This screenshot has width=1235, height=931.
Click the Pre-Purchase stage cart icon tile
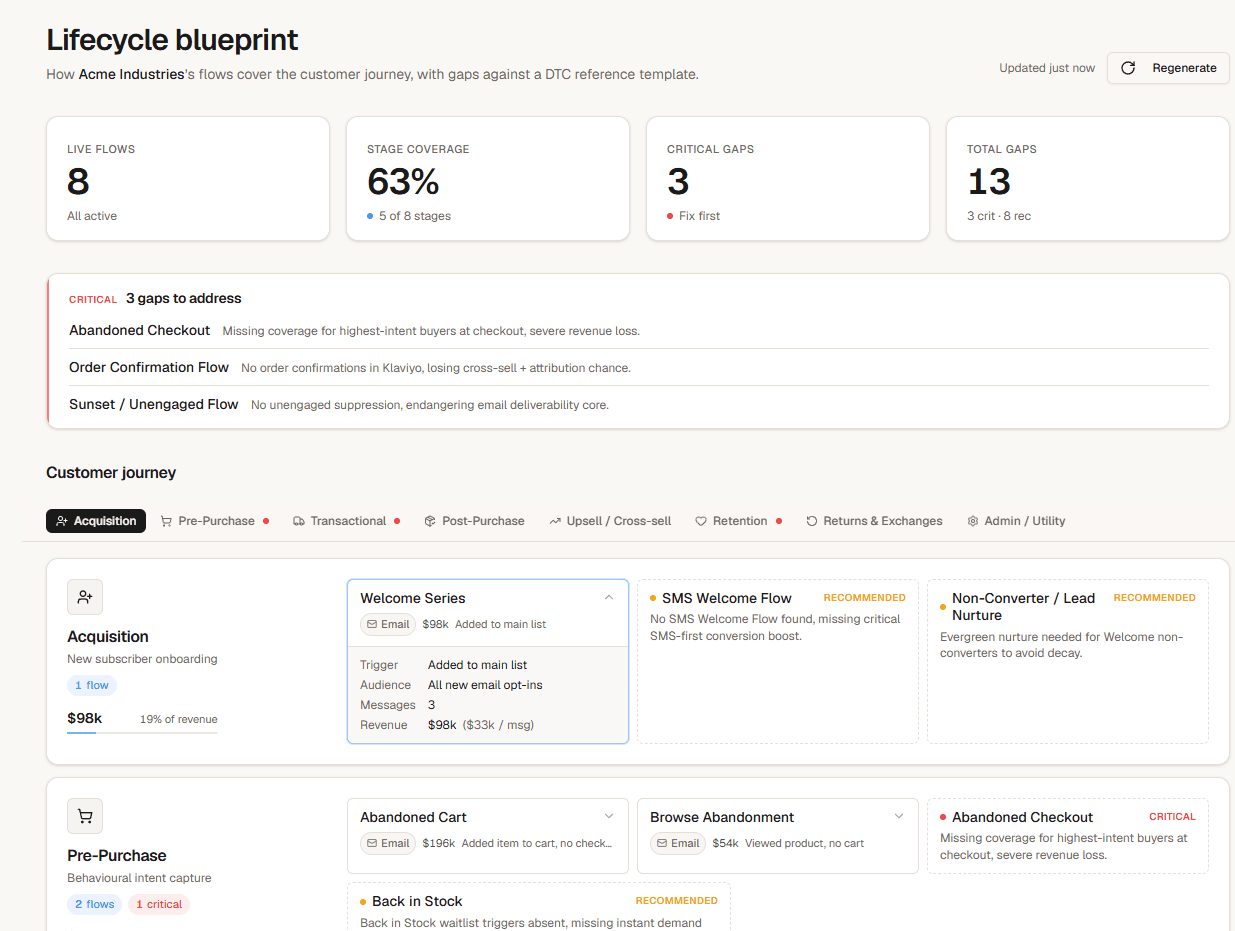pos(85,816)
